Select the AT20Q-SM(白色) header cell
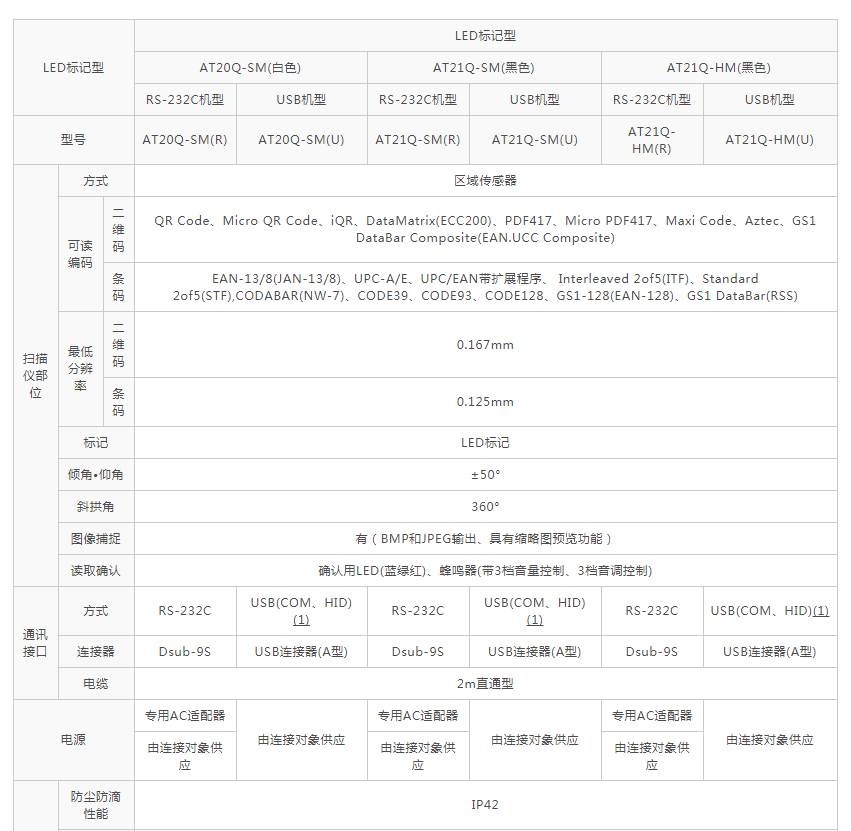The image size is (851, 831). 250,68
